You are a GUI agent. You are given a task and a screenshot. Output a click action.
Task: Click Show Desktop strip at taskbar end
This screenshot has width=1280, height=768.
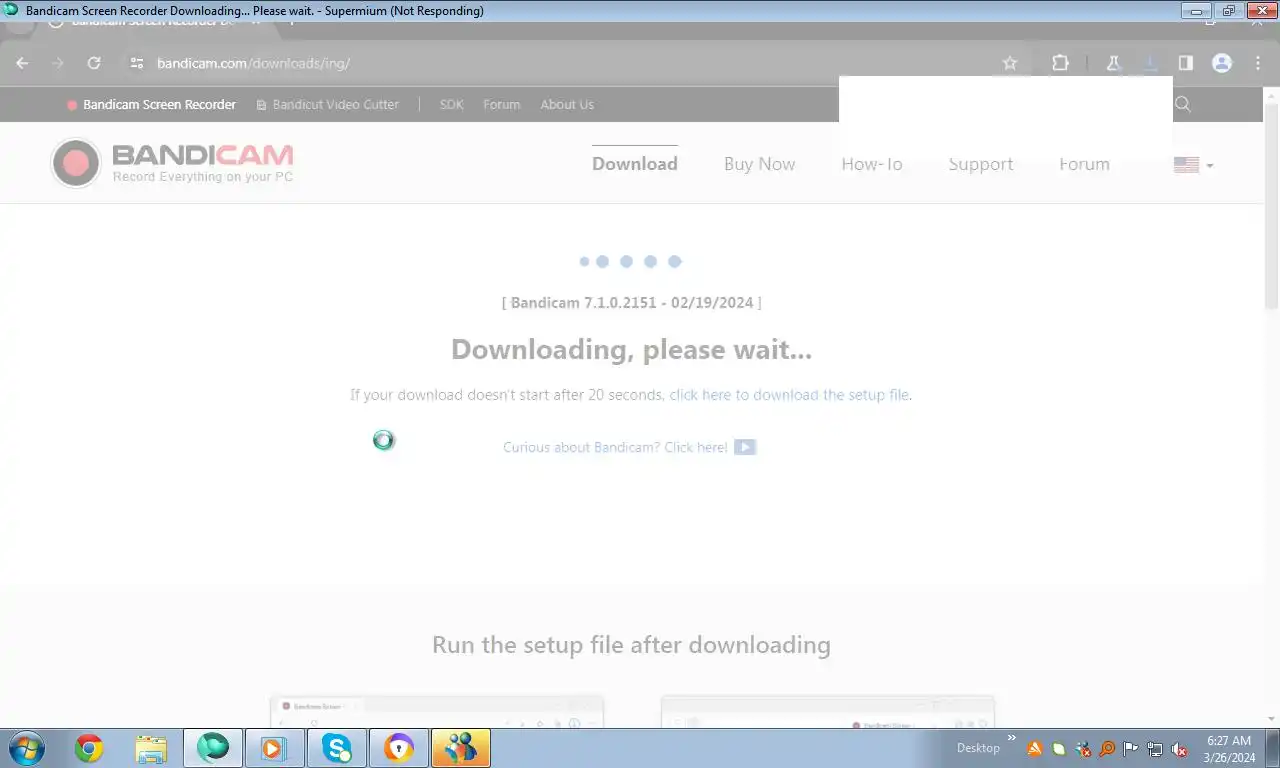1273,748
